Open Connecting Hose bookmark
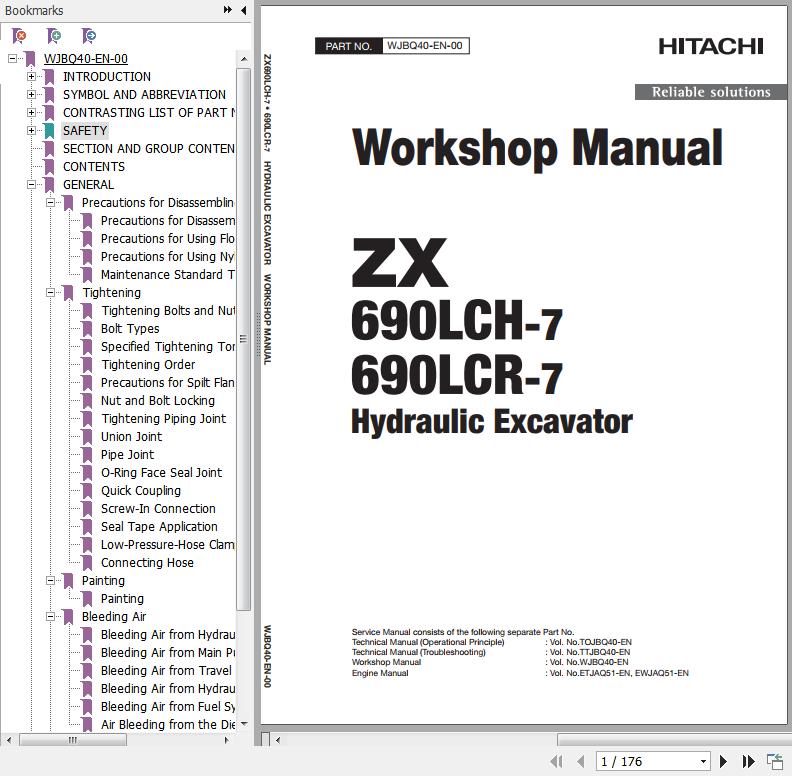 (147, 563)
